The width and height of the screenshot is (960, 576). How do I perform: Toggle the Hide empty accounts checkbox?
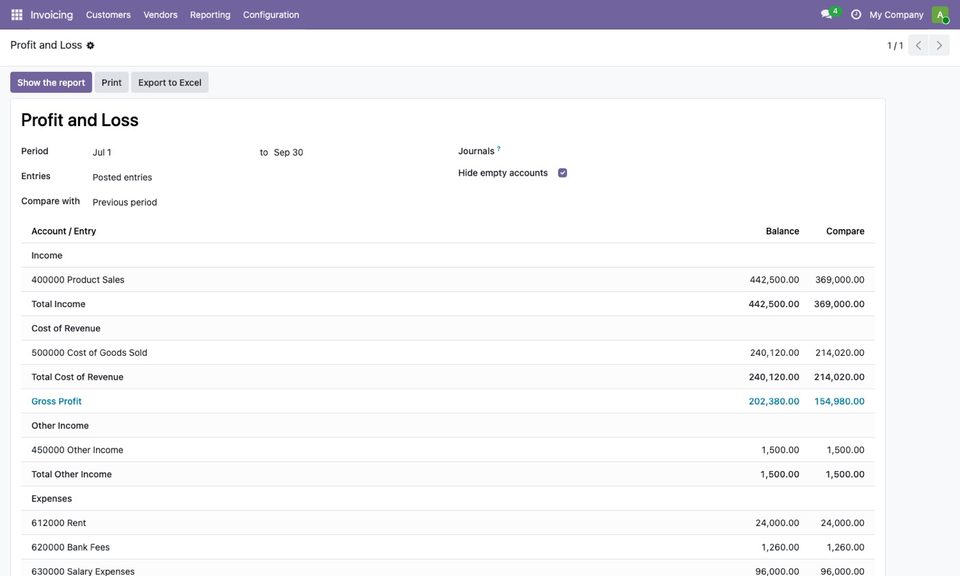tap(562, 173)
